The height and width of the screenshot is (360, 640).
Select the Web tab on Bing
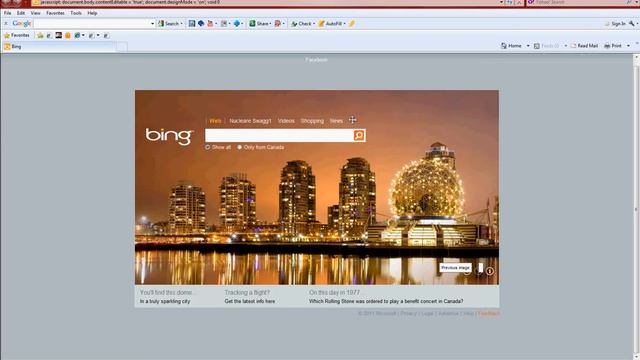point(215,121)
